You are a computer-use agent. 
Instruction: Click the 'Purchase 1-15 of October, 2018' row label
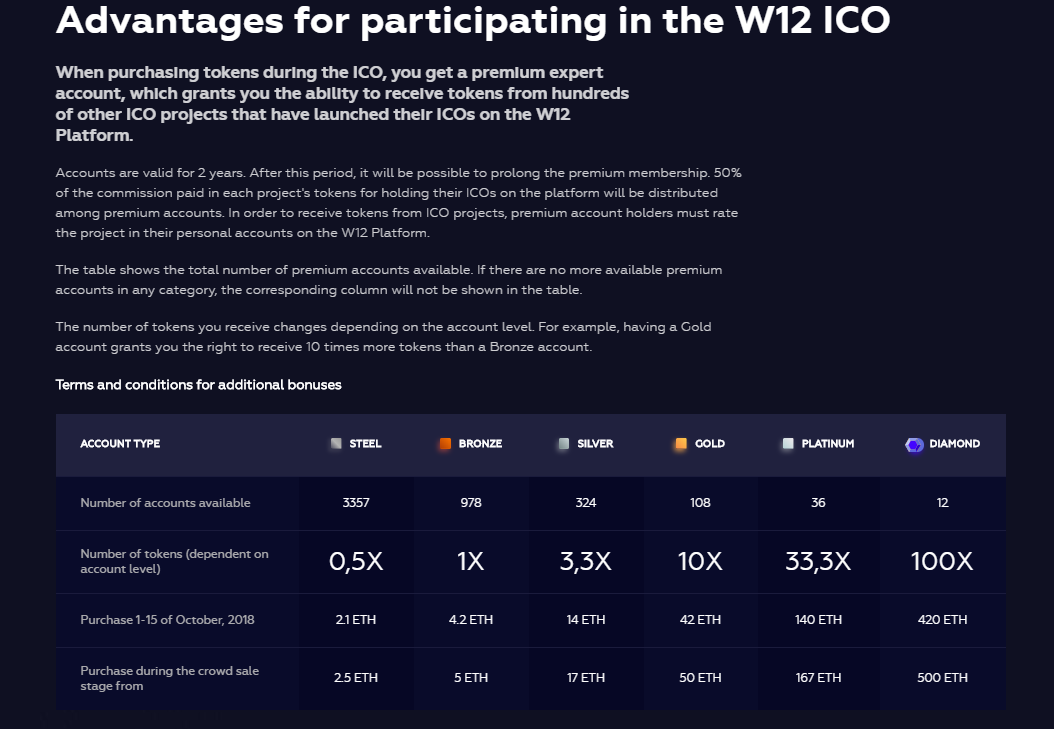pos(167,620)
